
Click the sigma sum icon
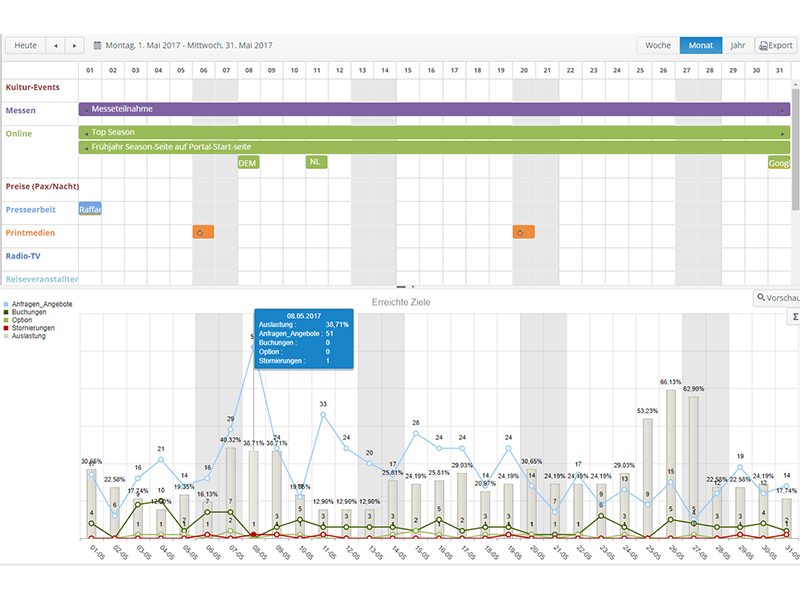(x=795, y=317)
